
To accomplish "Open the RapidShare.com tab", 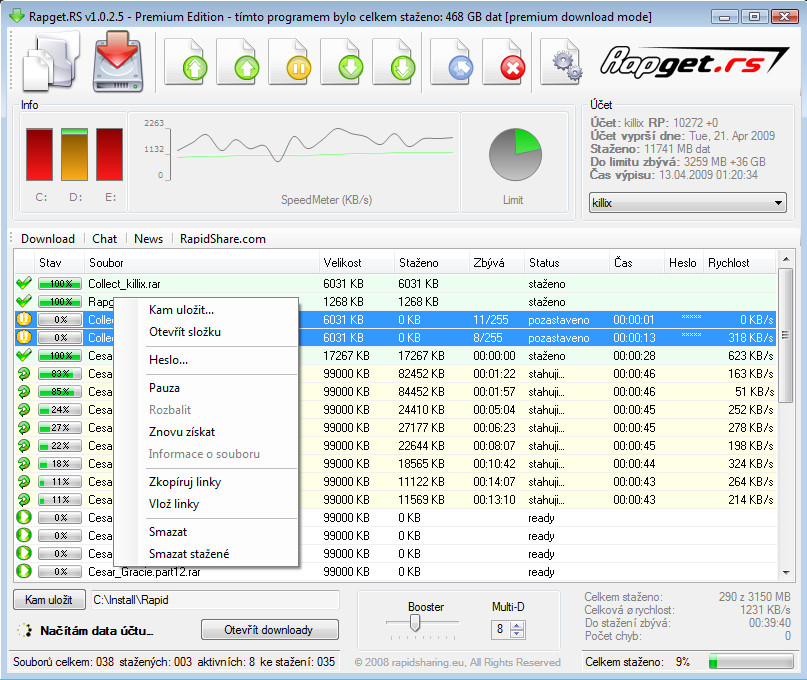I will 223,239.
